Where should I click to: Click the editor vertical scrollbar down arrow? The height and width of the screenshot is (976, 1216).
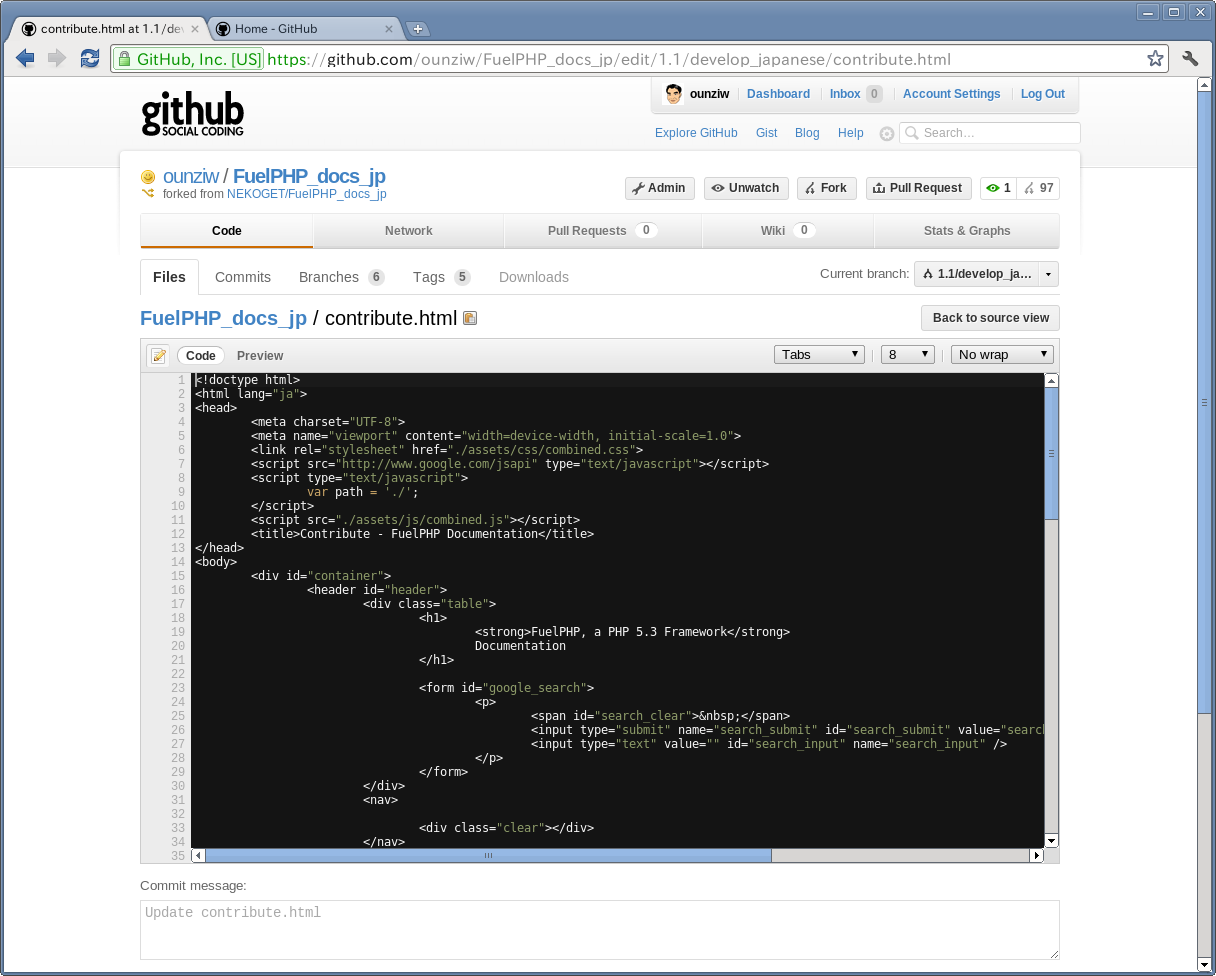point(1052,841)
